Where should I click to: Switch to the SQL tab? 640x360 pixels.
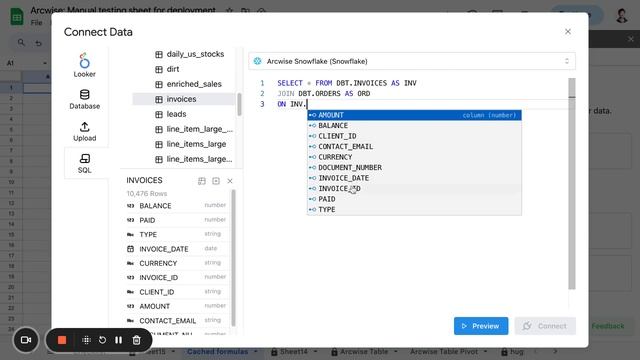[x=84, y=163]
